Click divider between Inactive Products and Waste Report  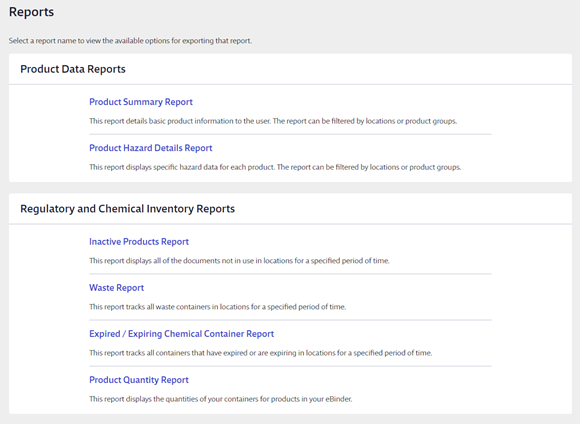tap(290, 274)
